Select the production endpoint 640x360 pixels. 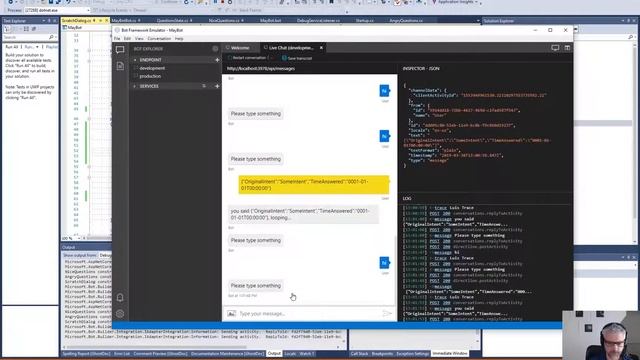[x=150, y=76]
